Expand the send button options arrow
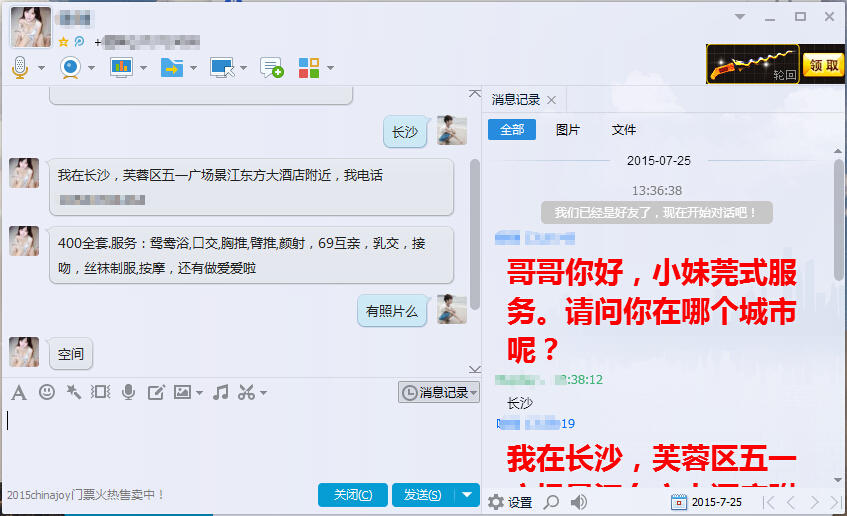This screenshot has width=847, height=516. (467, 495)
